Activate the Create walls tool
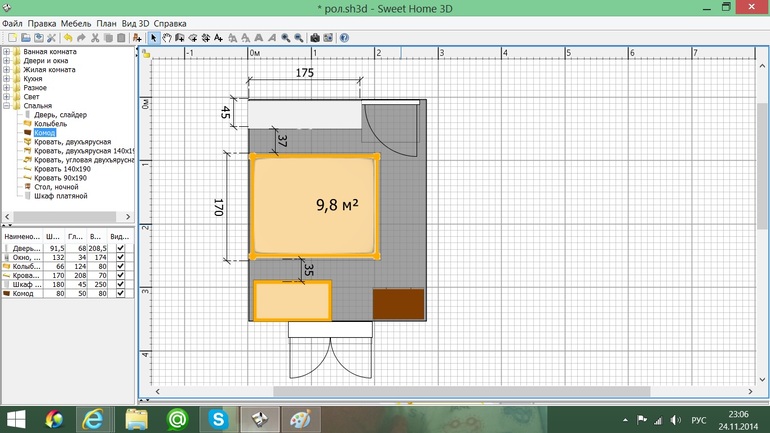The image size is (770, 433). [180, 38]
